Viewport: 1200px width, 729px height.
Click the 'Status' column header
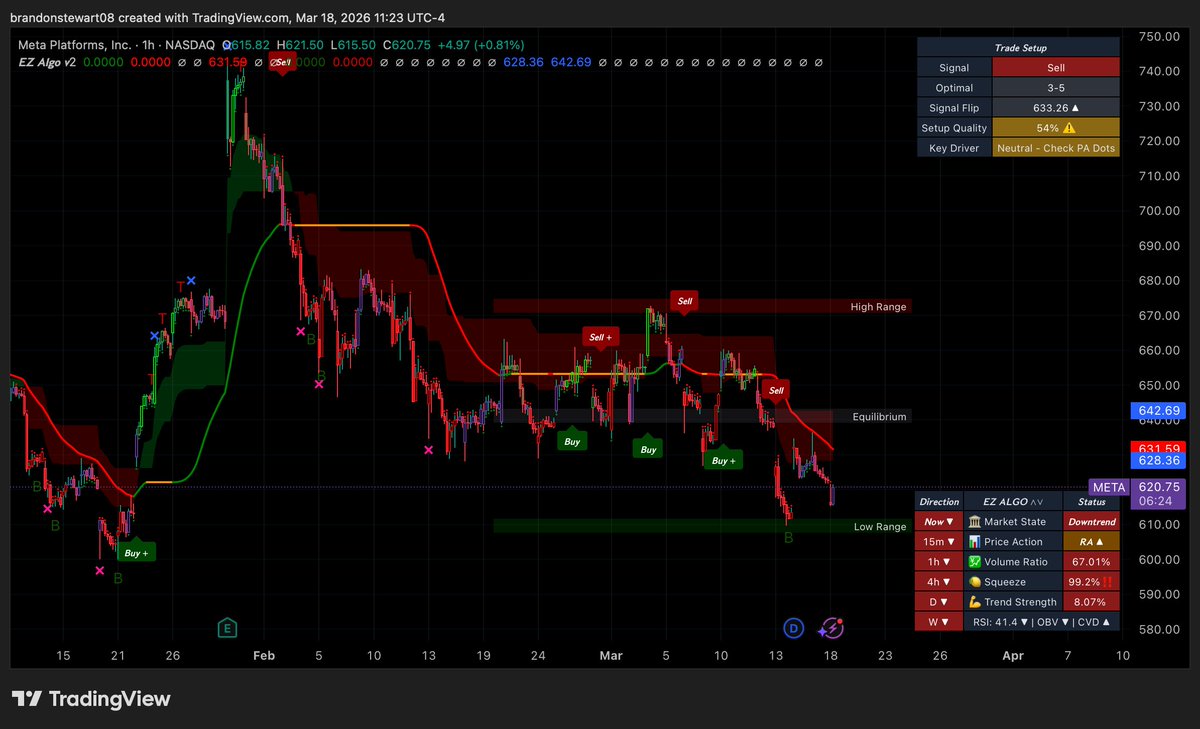pos(1092,502)
